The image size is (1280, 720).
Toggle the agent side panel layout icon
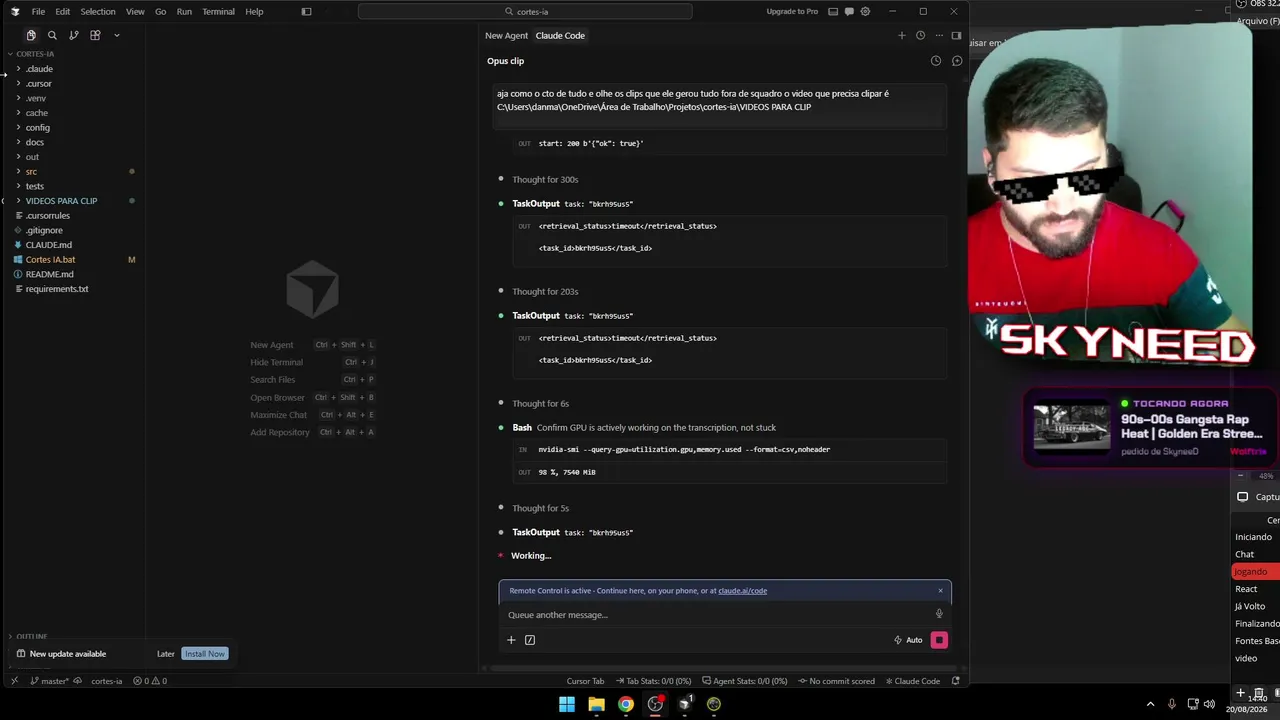(956, 36)
